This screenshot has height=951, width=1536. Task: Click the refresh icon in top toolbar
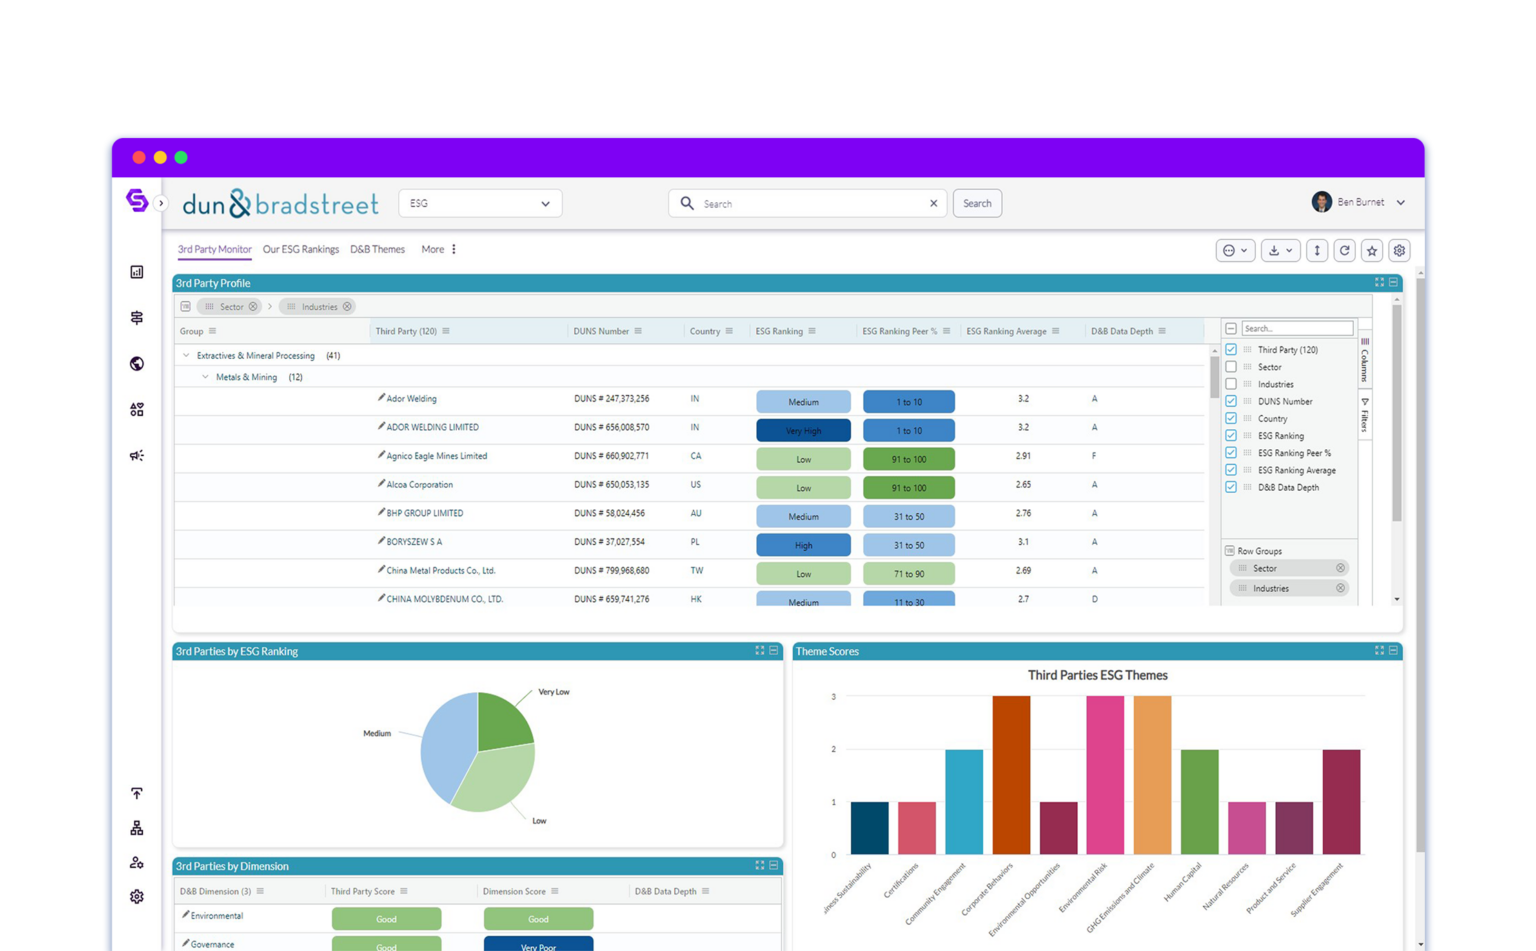click(x=1345, y=250)
